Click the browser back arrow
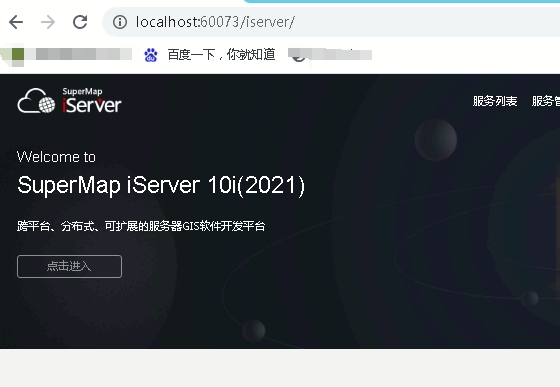The height and width of the screenshot is (387, 560). (16, 22)
